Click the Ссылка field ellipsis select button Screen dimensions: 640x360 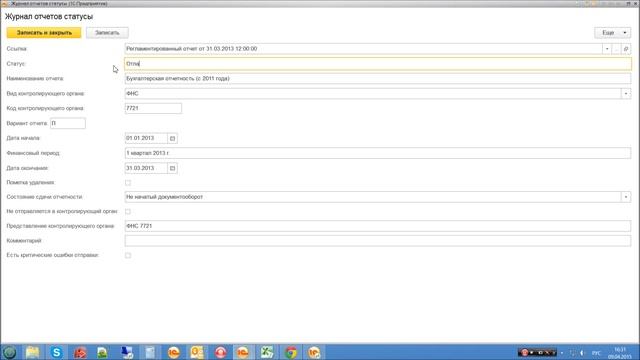coord(616,49)
